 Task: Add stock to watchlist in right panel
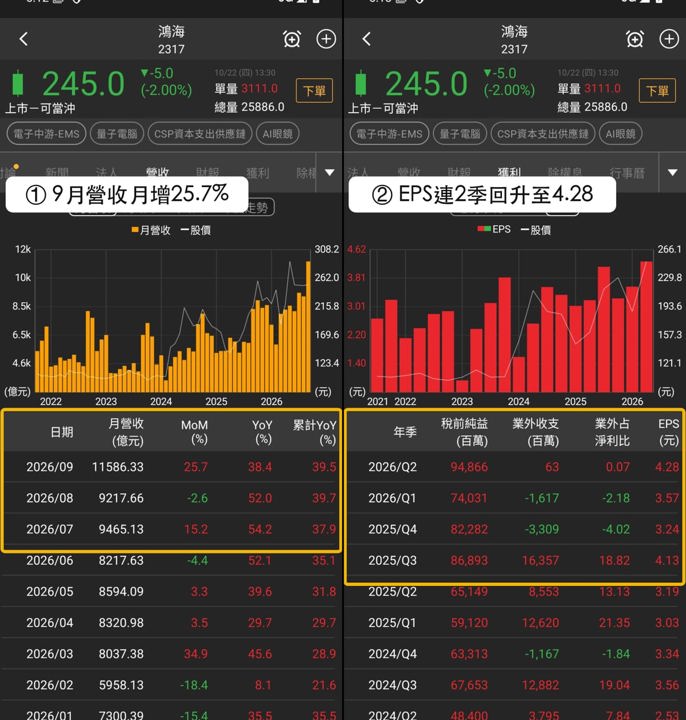(669, 39)
